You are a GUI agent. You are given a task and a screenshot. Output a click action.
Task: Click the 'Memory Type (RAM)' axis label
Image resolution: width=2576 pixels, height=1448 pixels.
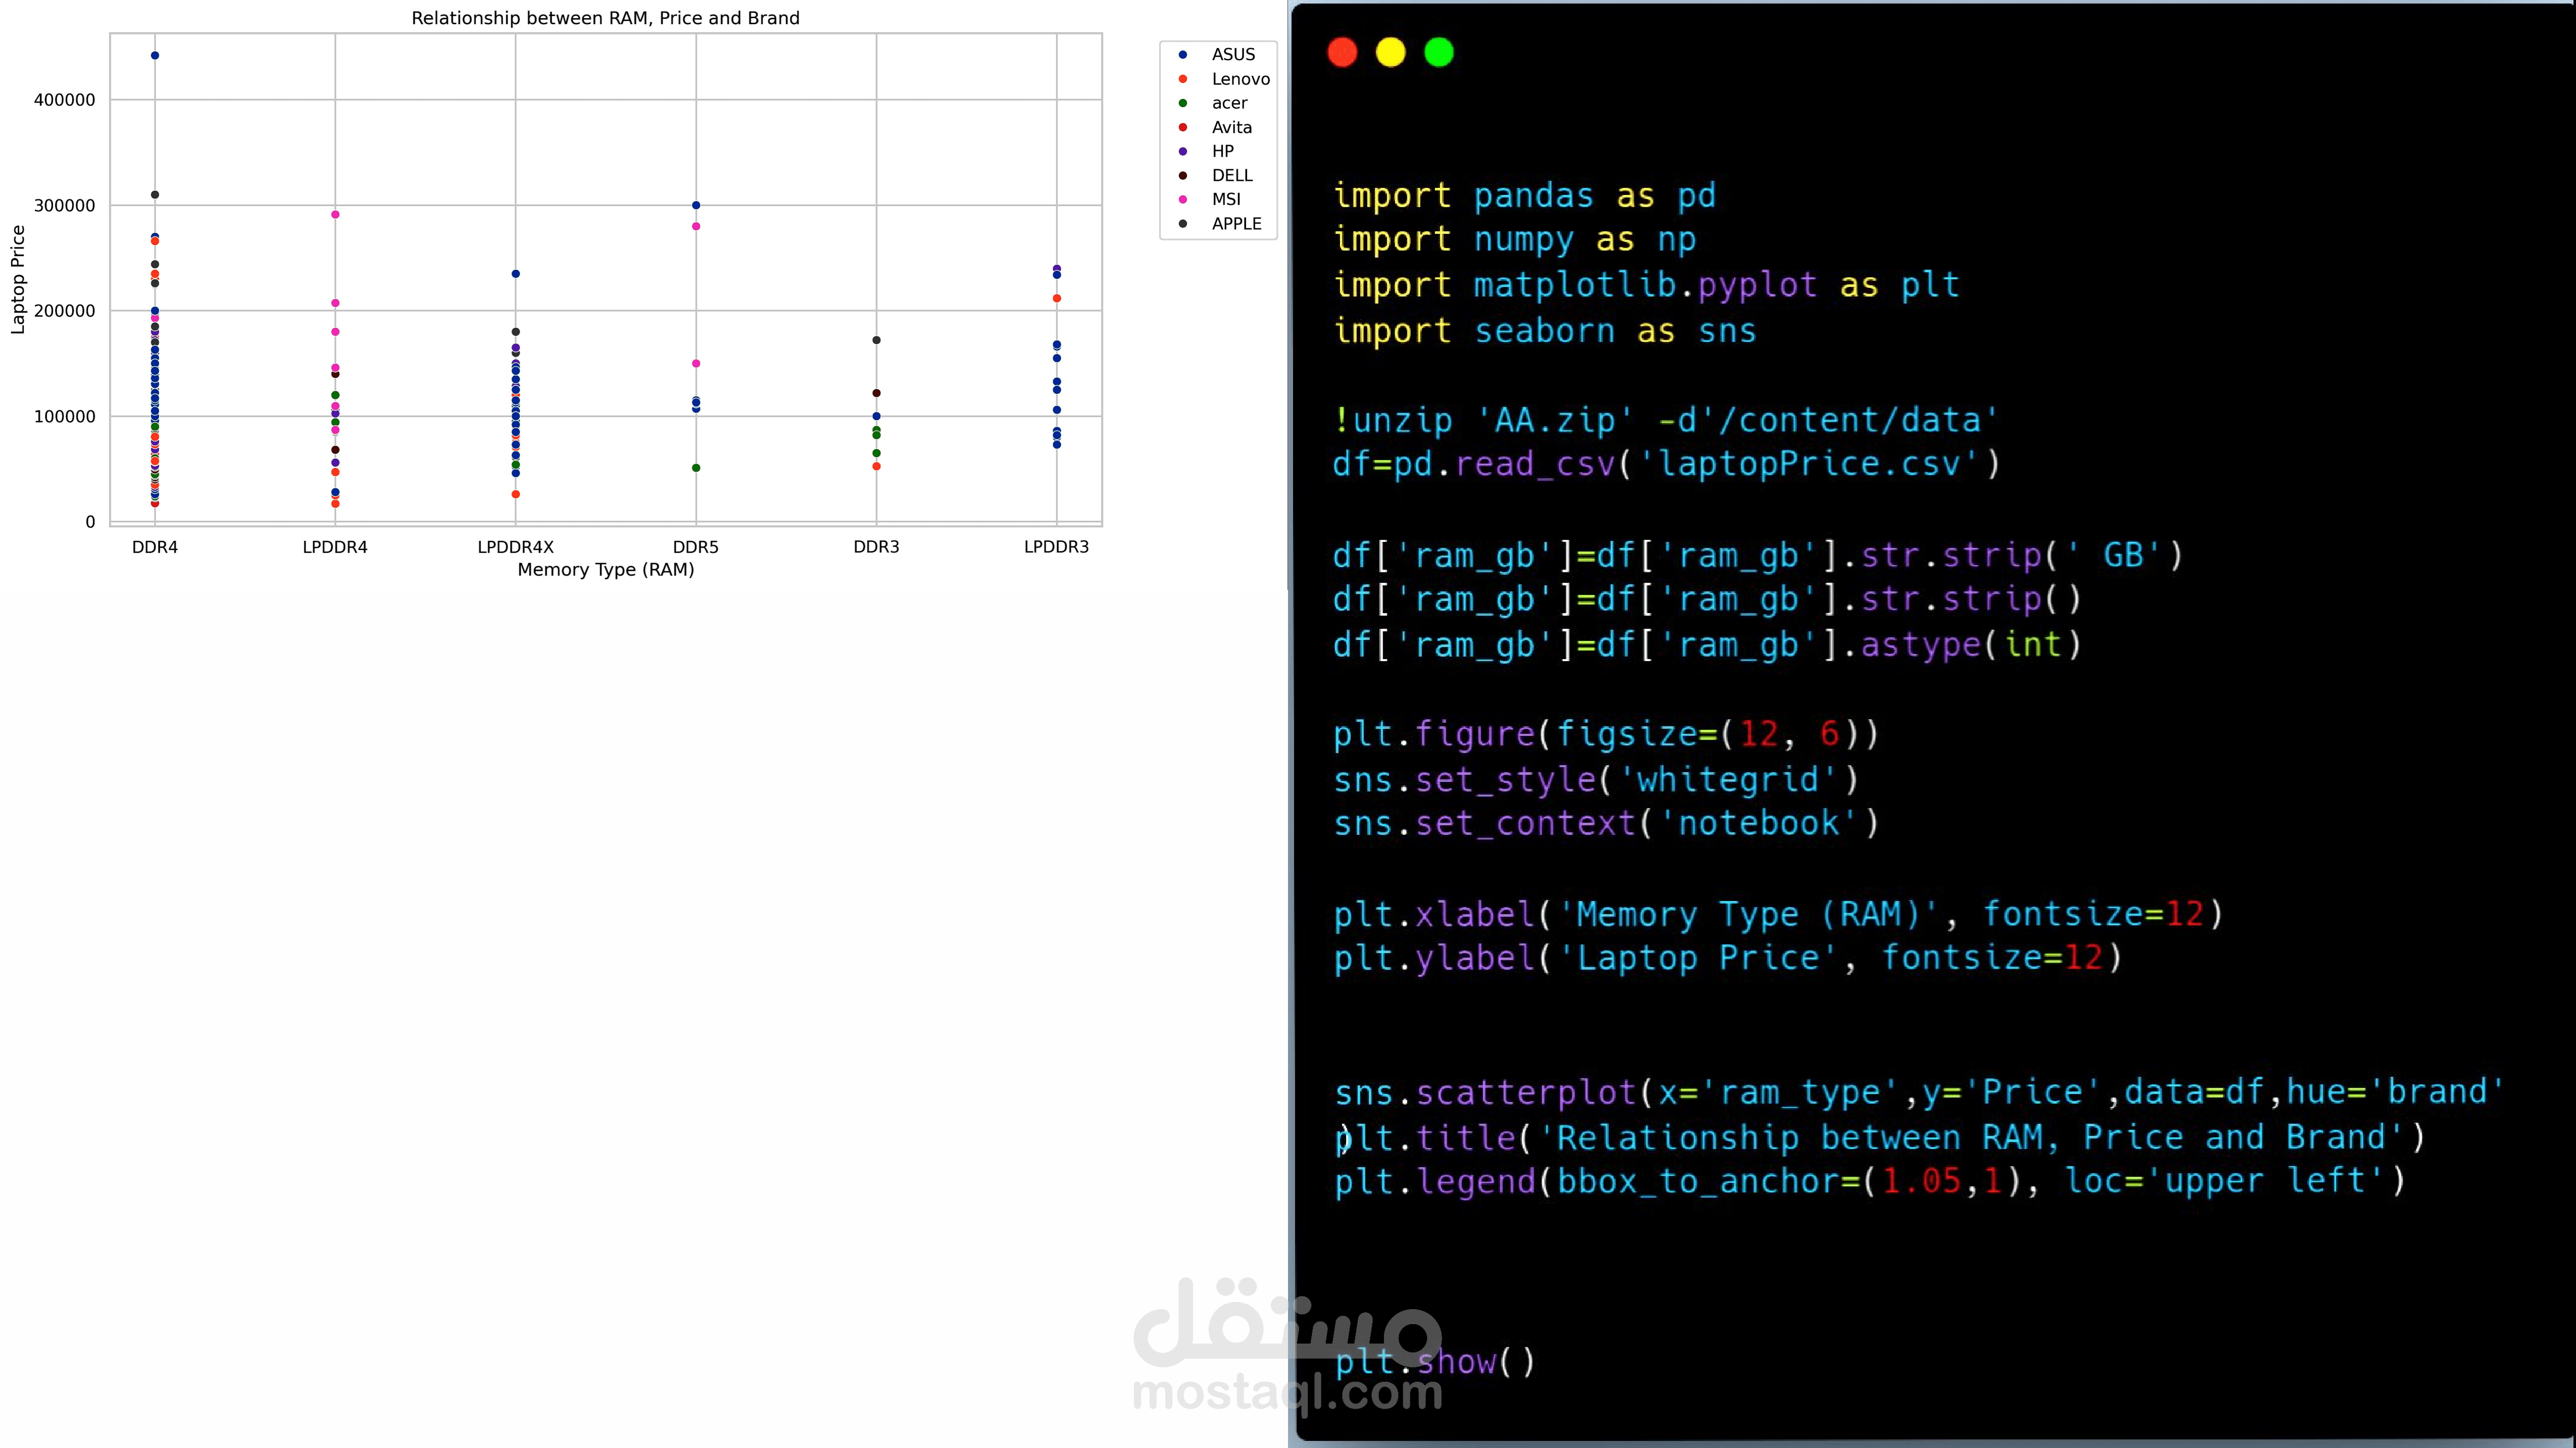(x=605, y=570)
